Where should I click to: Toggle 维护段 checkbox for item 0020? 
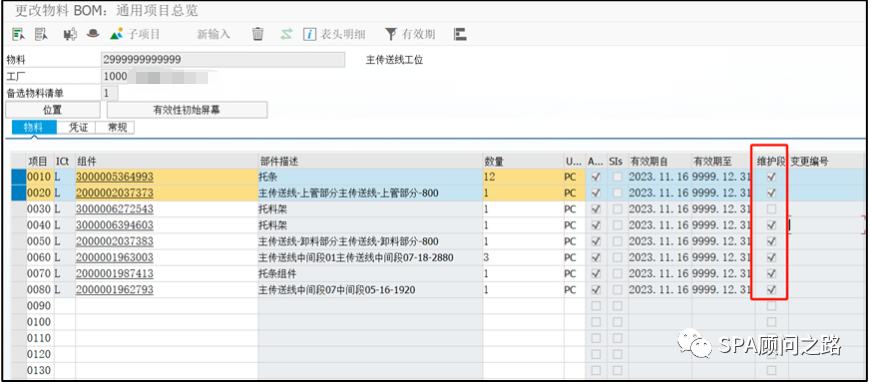771,193
